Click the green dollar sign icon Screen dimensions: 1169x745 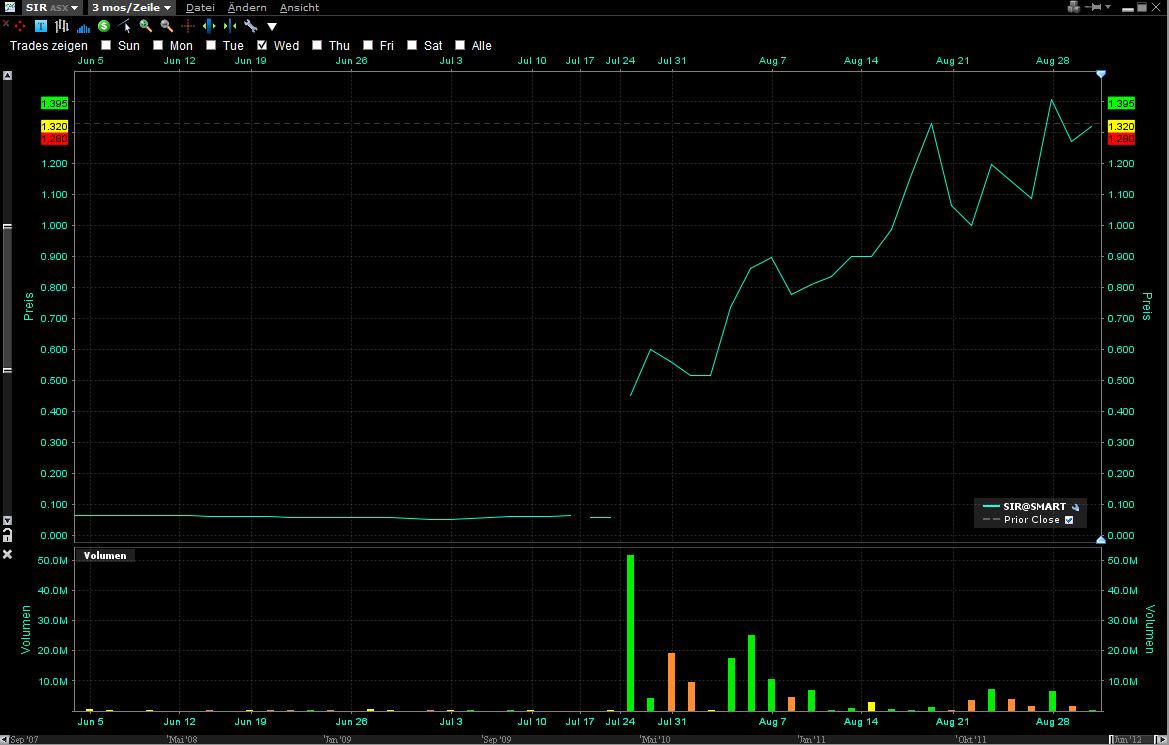click(x=104, y=26)
